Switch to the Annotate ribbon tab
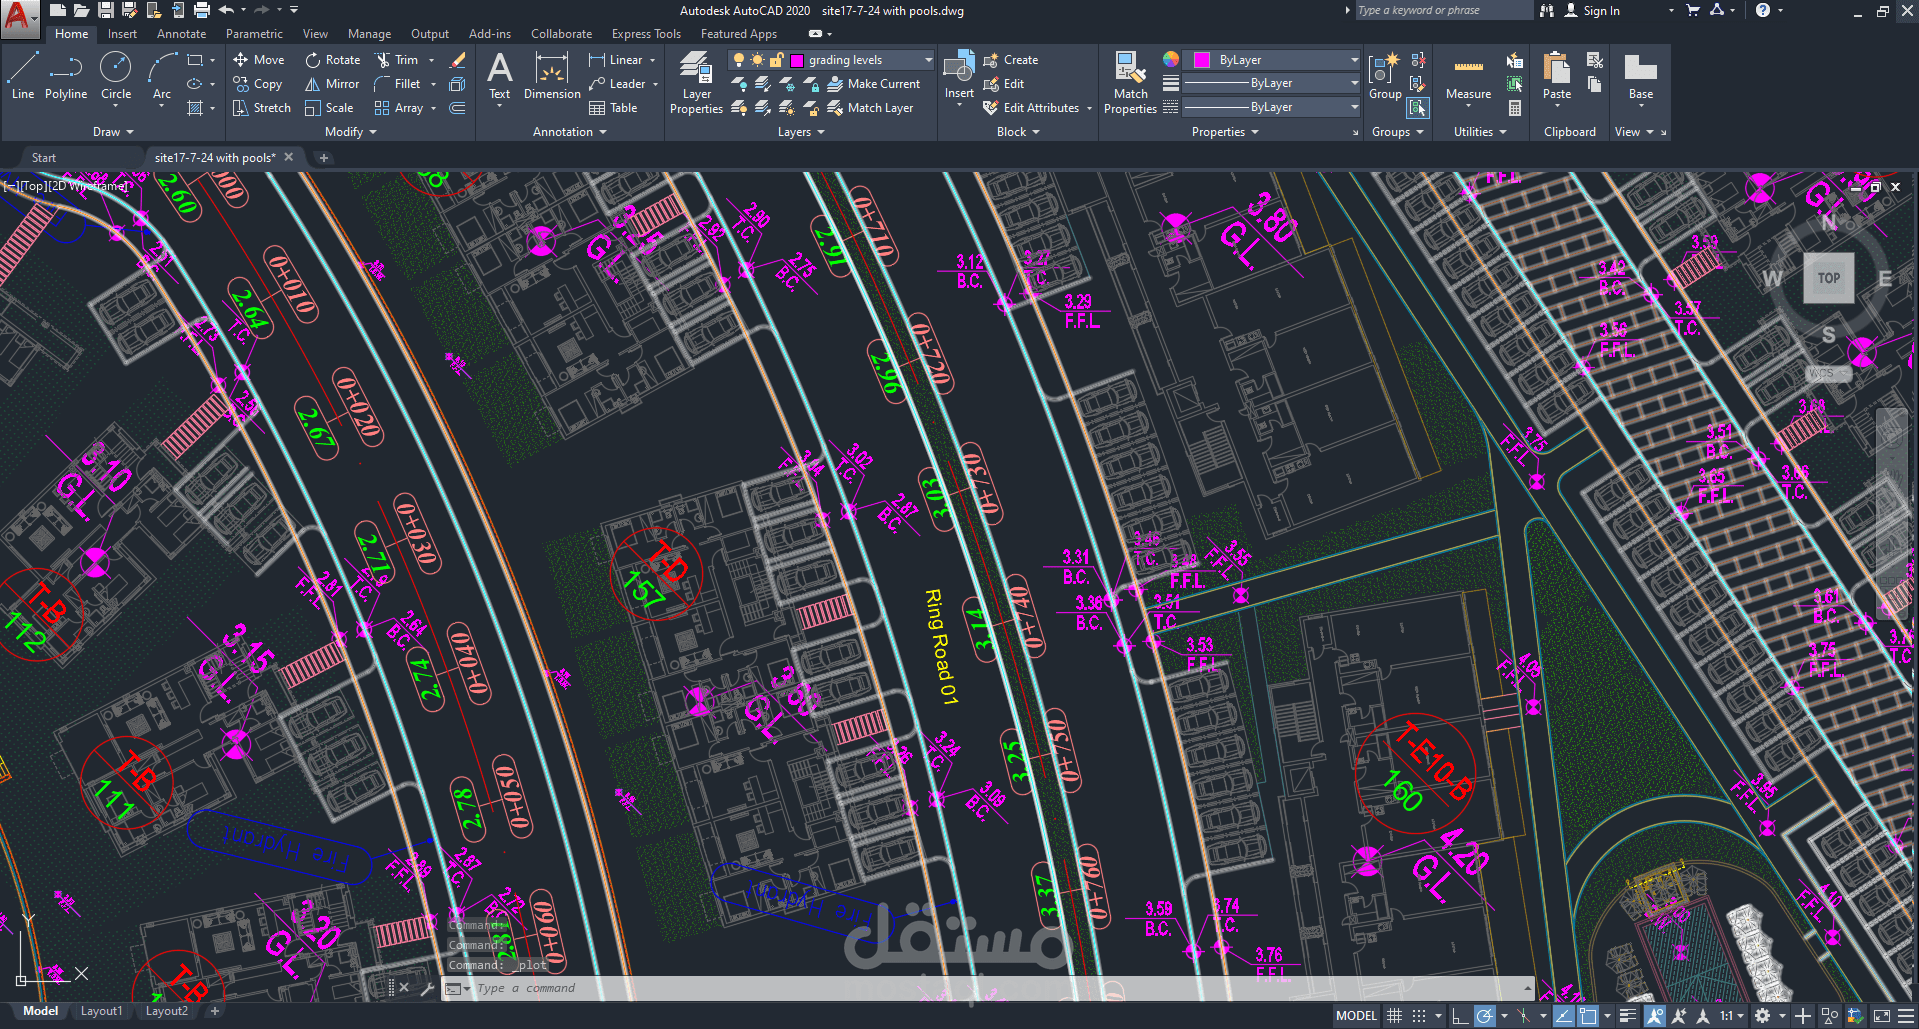Screen dimensions: 1919x1029 click(181, 34)
